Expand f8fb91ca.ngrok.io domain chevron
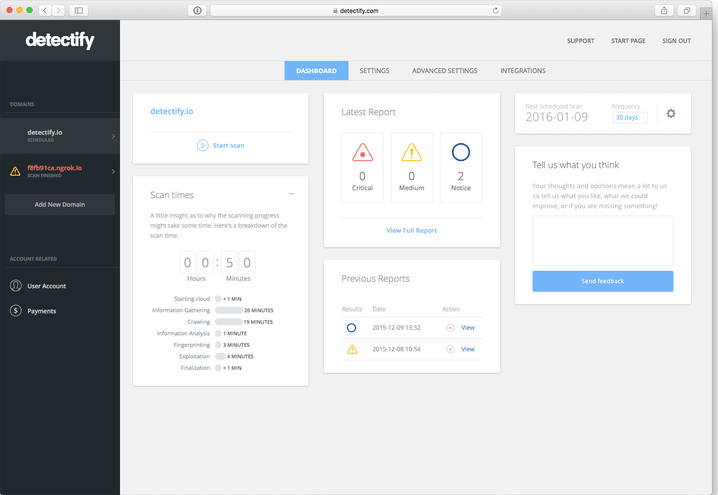718x495 pixels. click(113, 171)
